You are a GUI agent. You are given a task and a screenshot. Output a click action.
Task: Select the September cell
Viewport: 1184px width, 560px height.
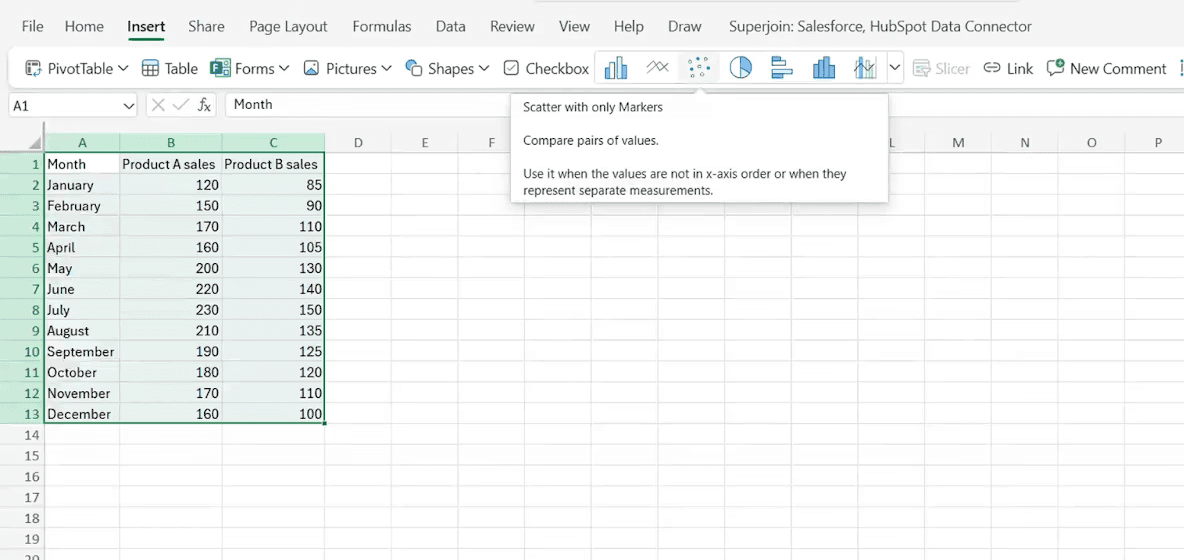[x=82, y=352]
